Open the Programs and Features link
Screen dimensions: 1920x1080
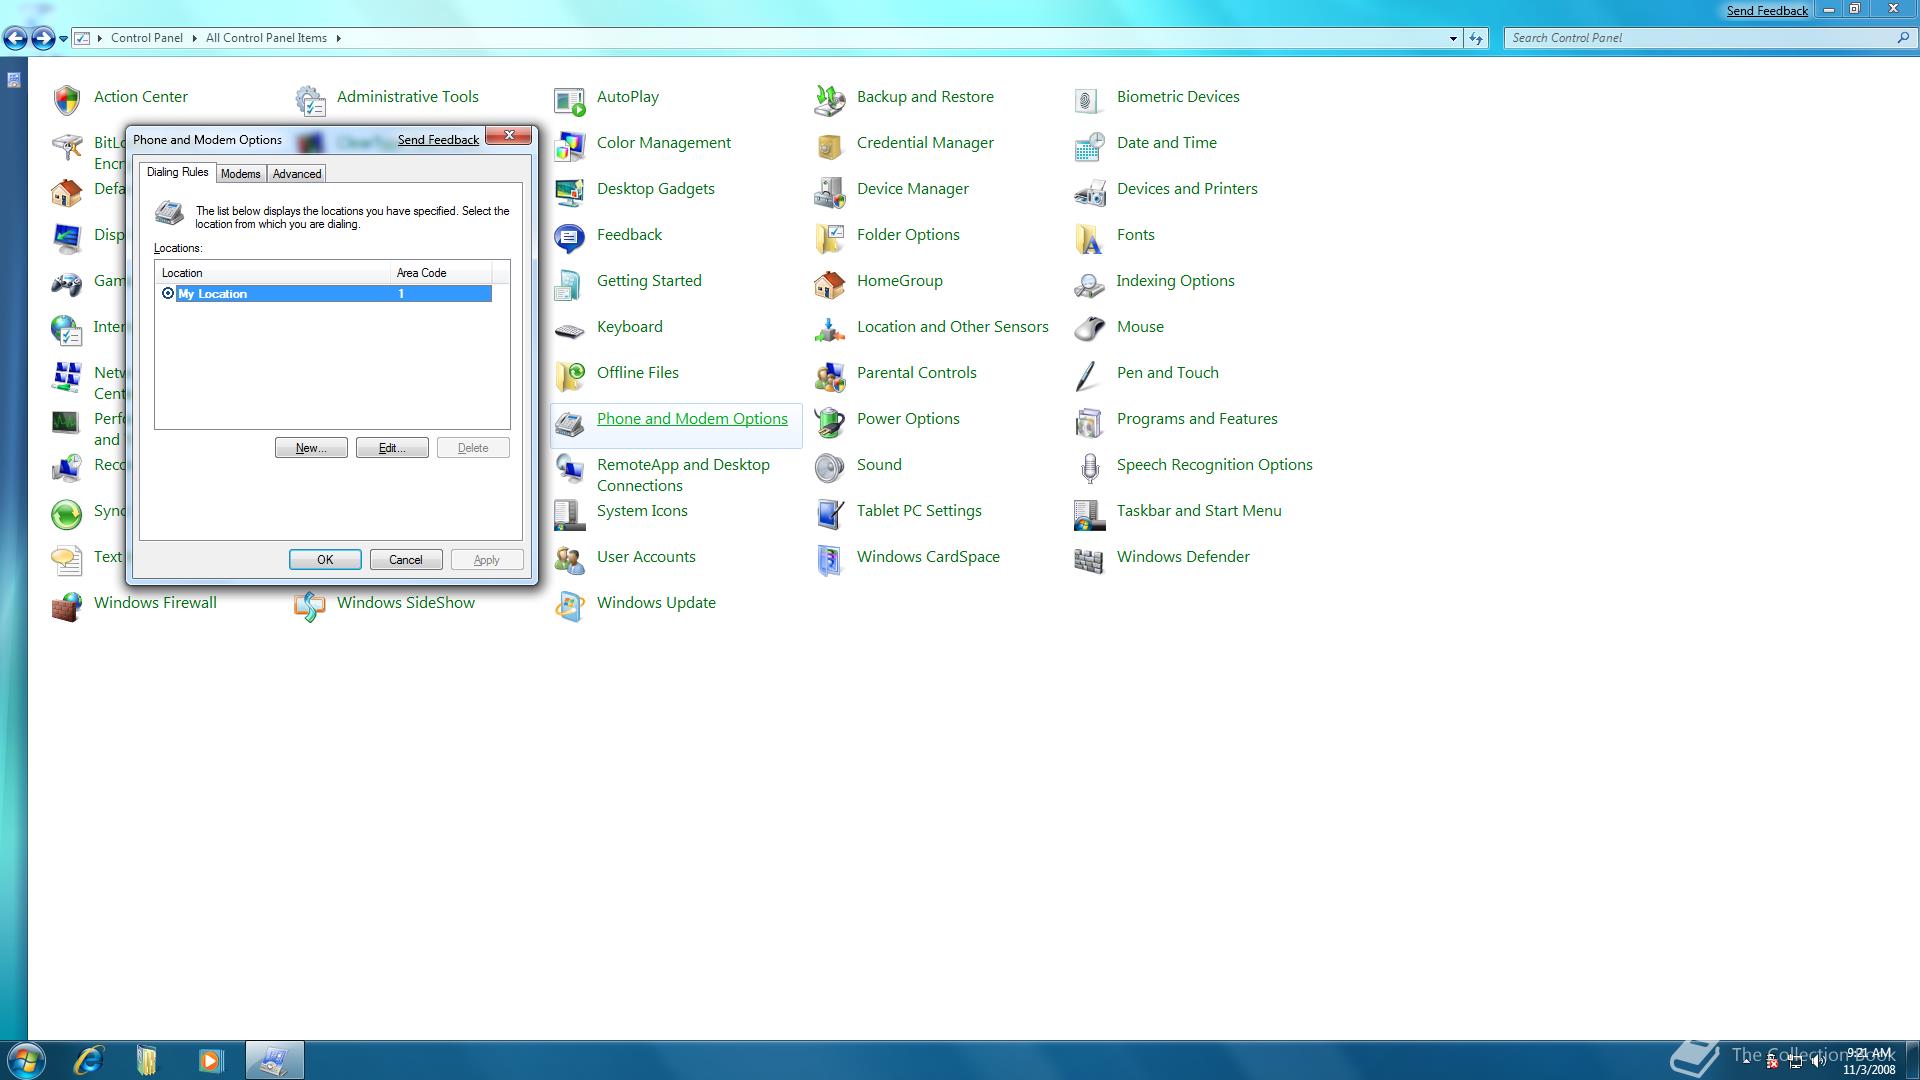coord(1197,419)
